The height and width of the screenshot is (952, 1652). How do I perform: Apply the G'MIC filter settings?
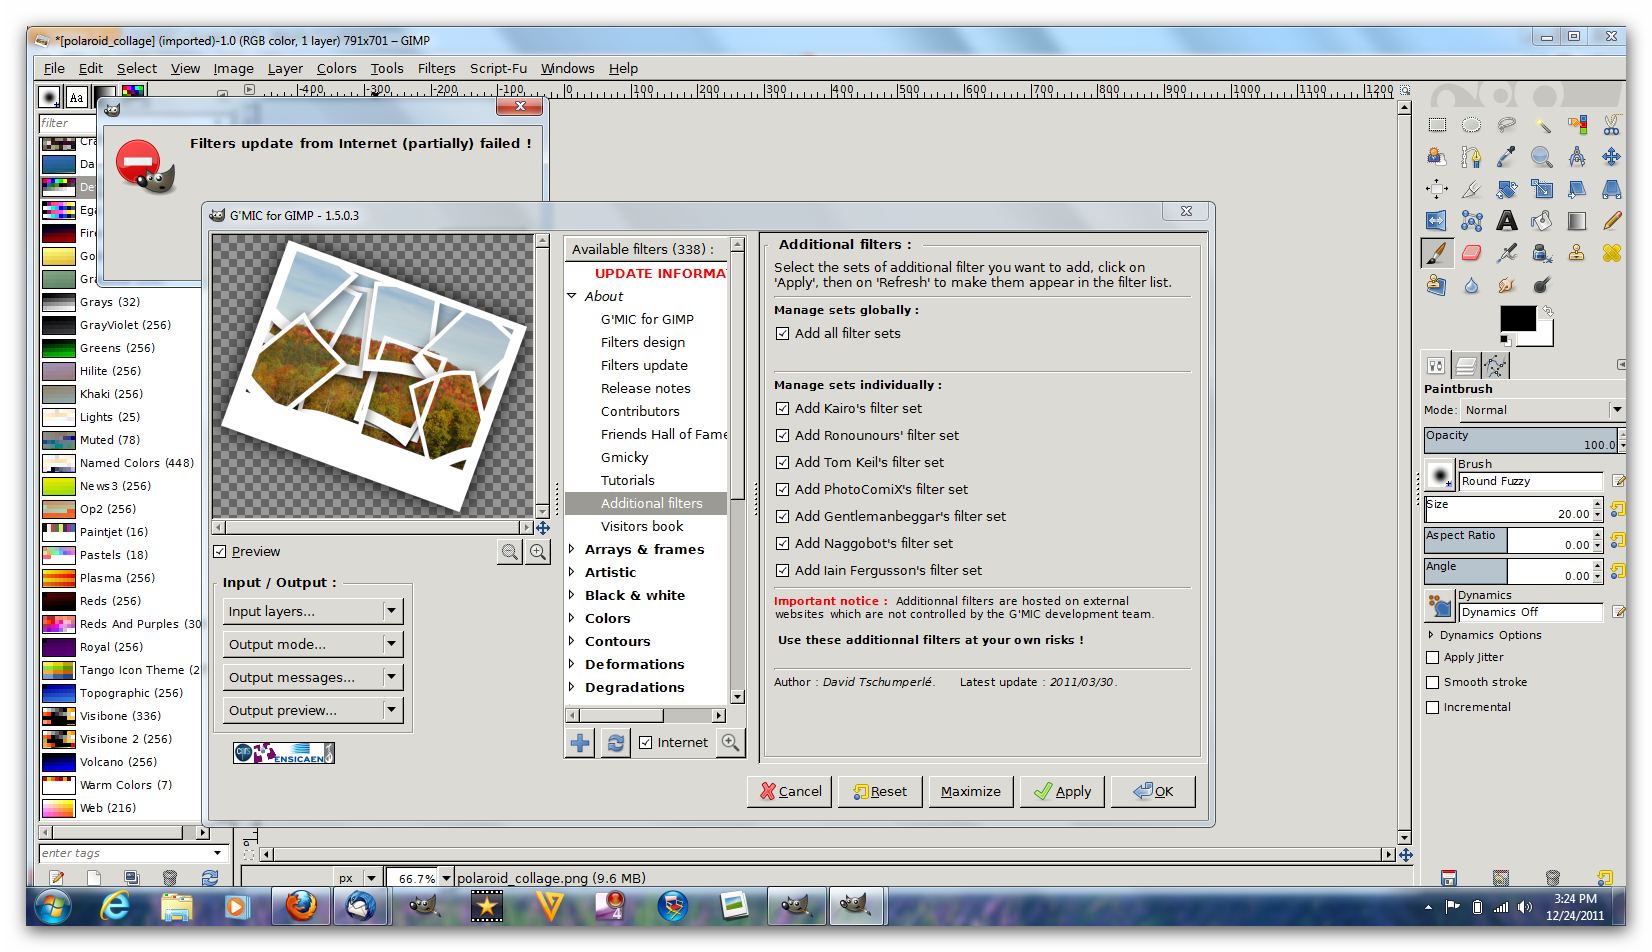[x=1062, y=791]
